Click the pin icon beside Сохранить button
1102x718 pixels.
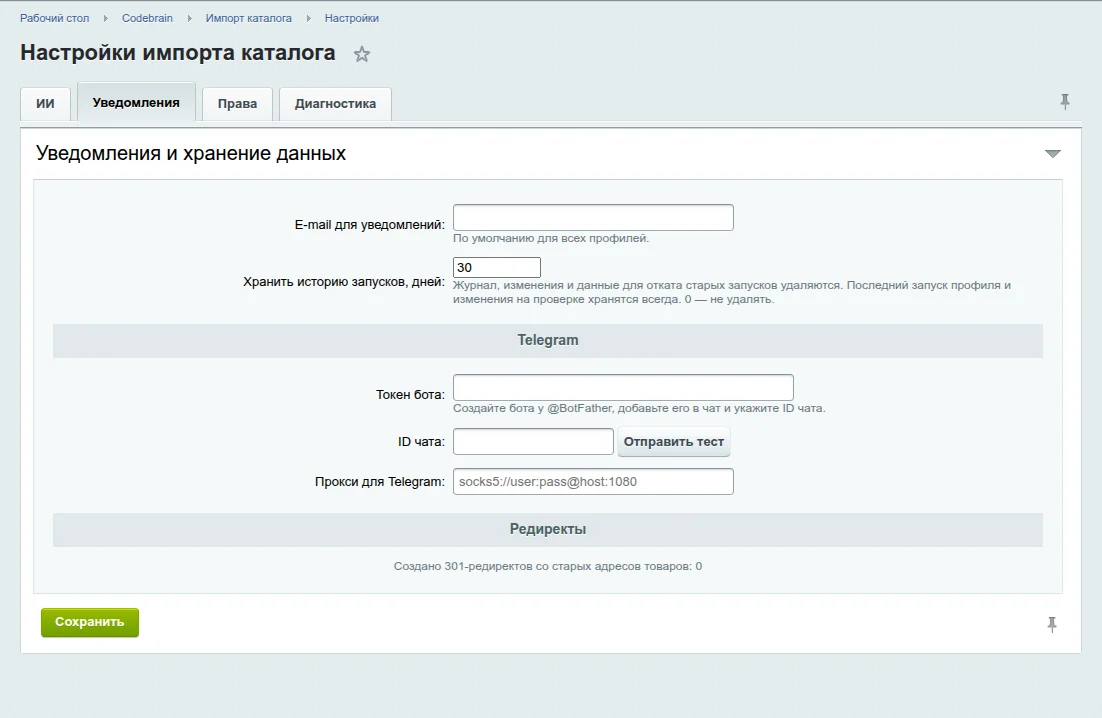(1052, 624)
